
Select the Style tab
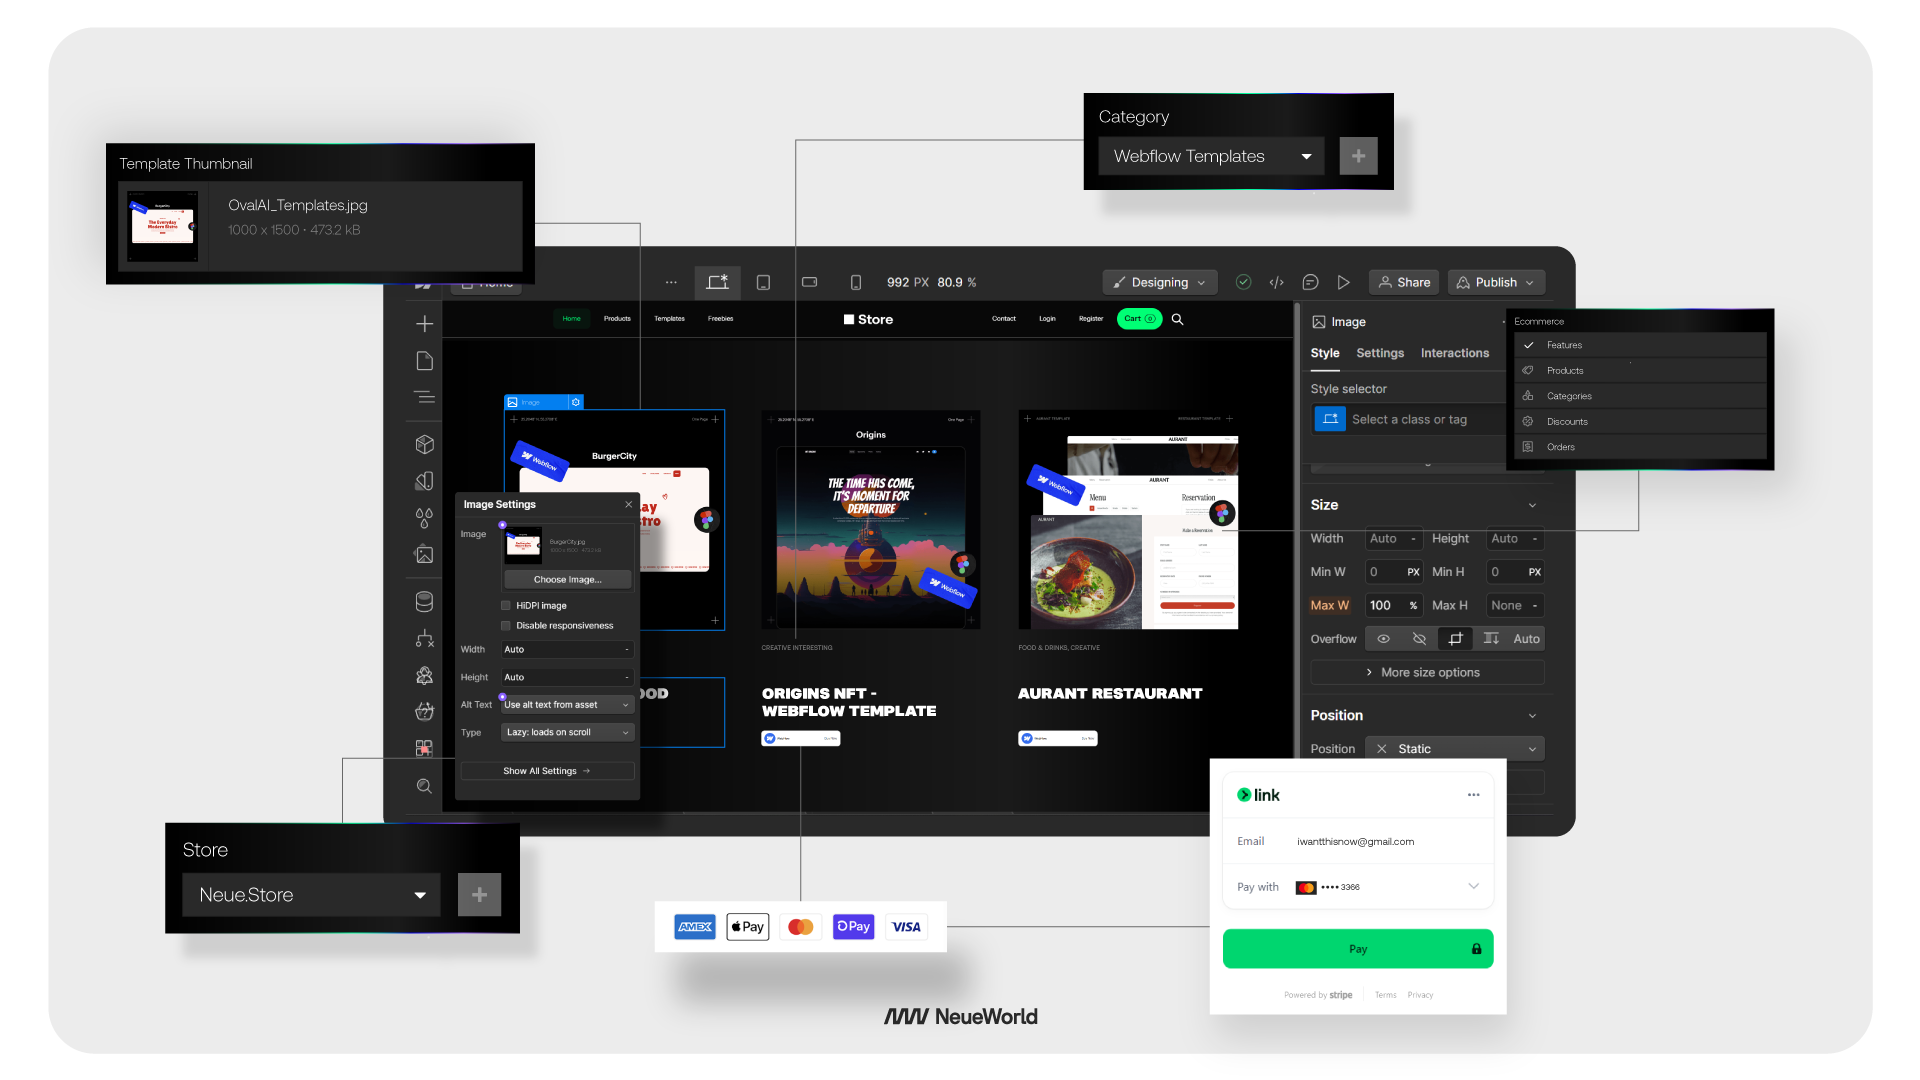(x=1325, y=353)
